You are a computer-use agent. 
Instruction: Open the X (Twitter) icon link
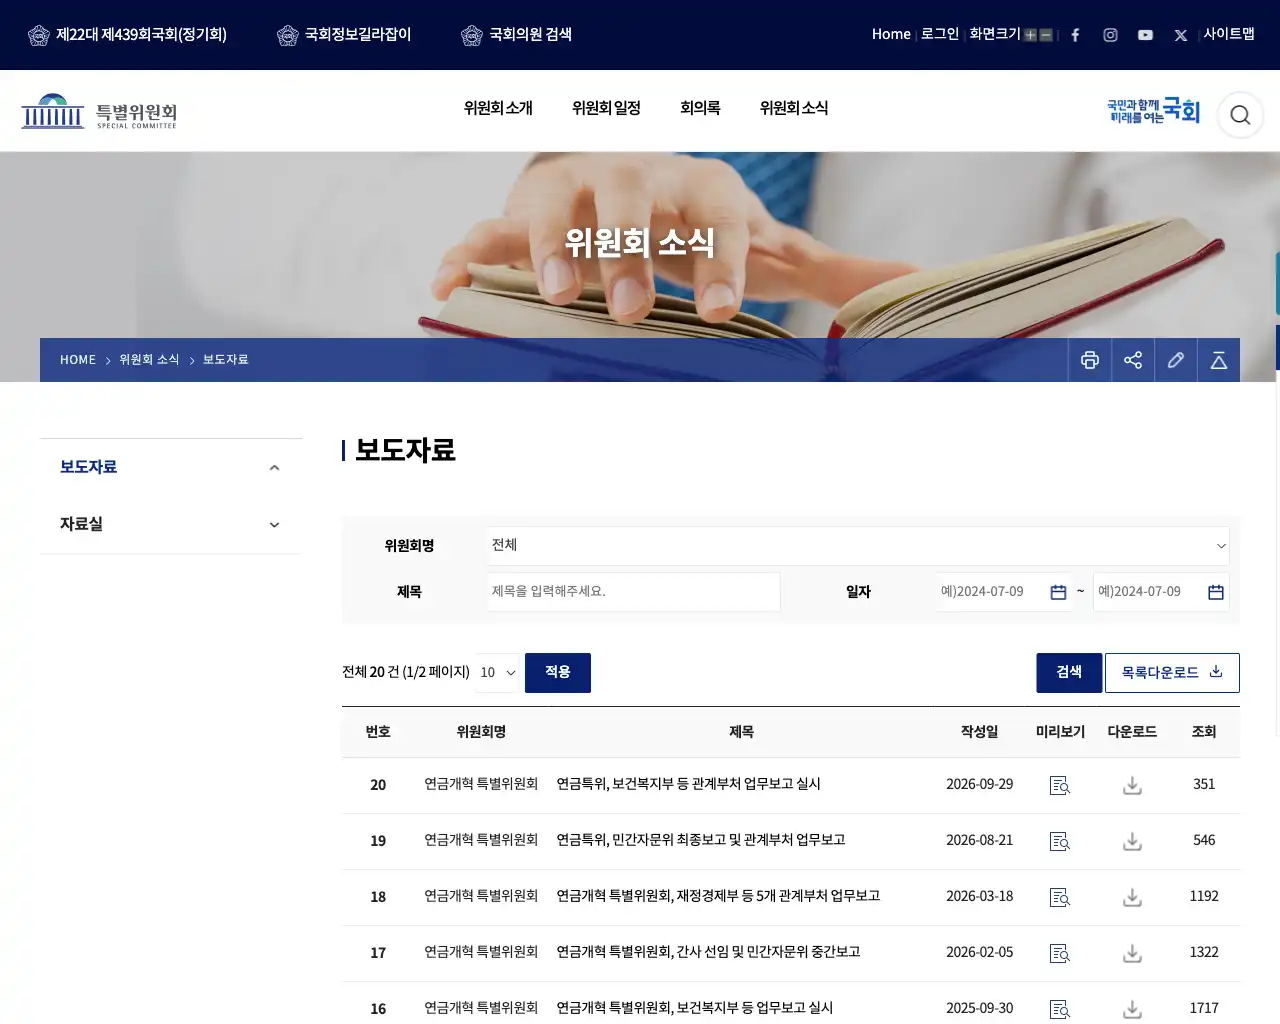1181,35
